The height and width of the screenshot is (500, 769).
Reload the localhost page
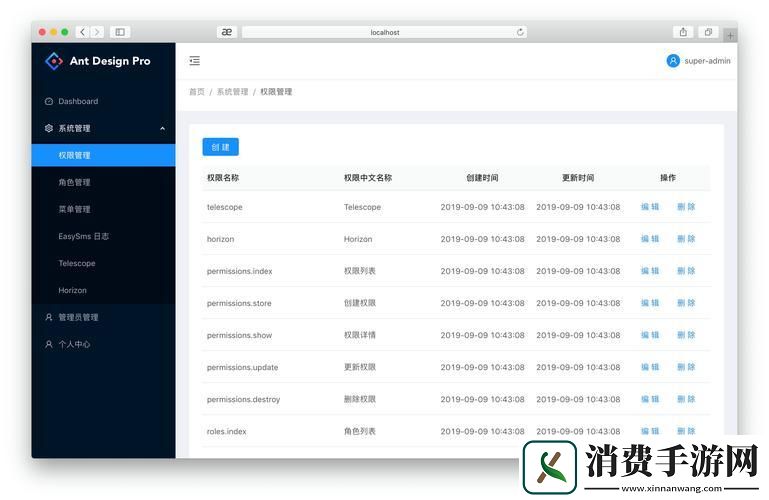coord(520,32)
